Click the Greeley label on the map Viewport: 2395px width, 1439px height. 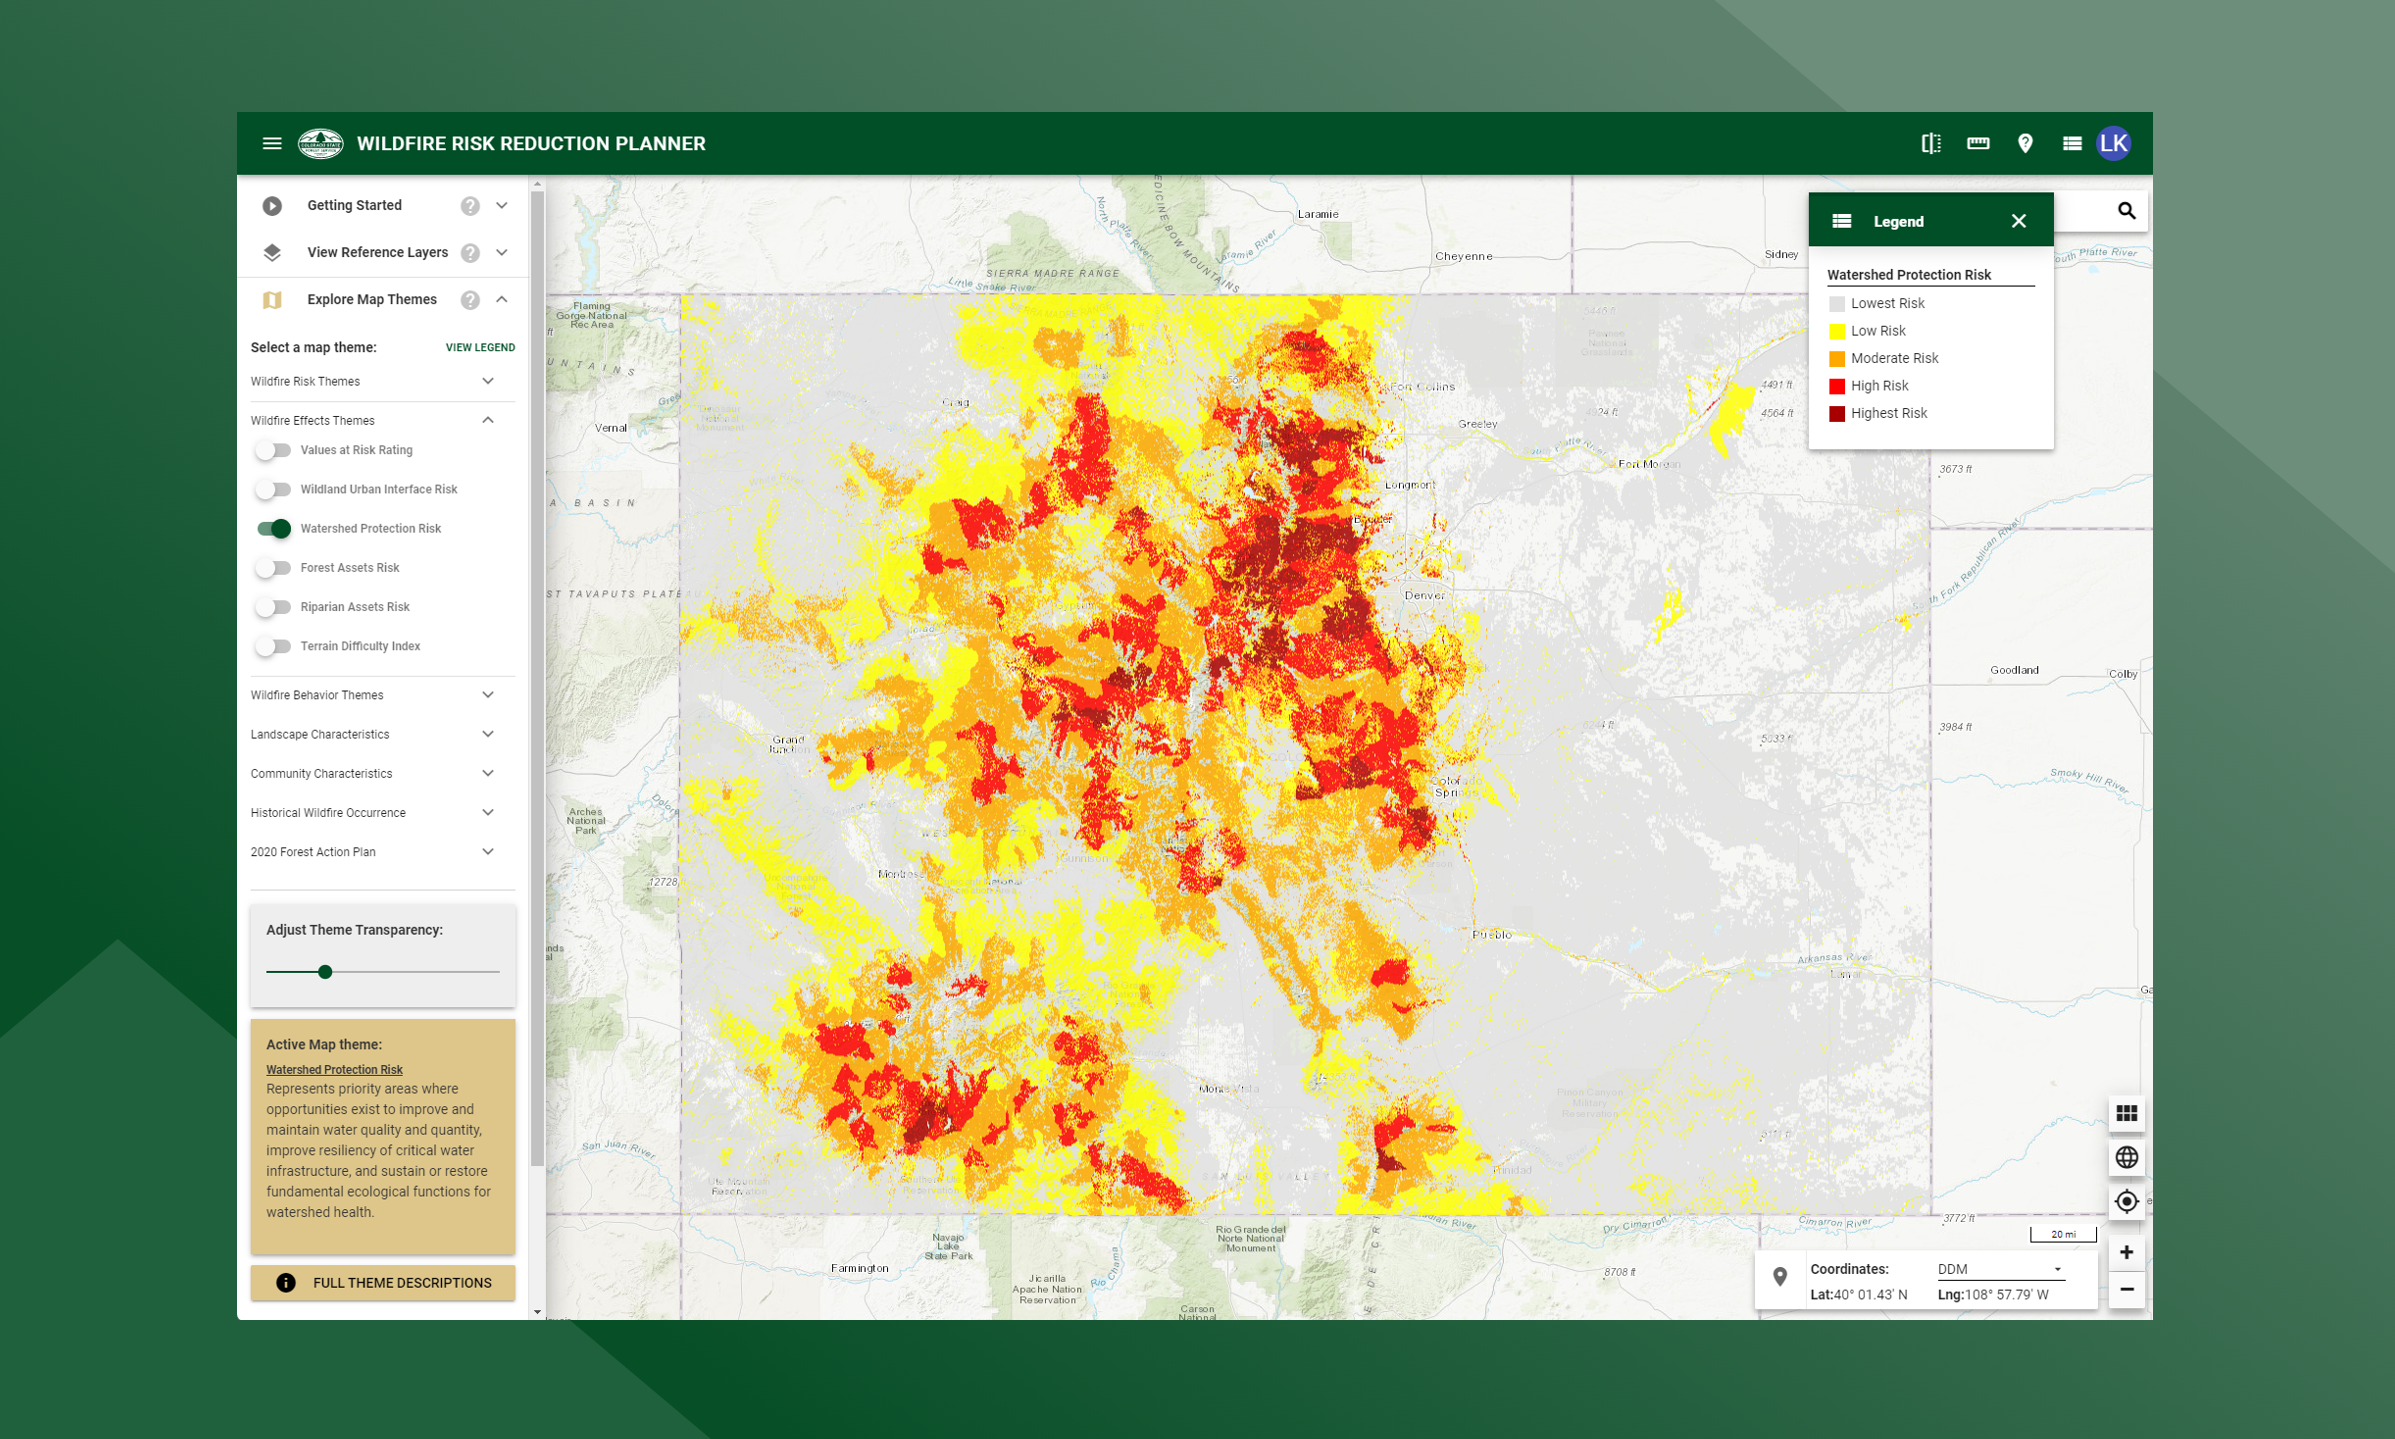pyautogui.click(x=1477, y=423)
